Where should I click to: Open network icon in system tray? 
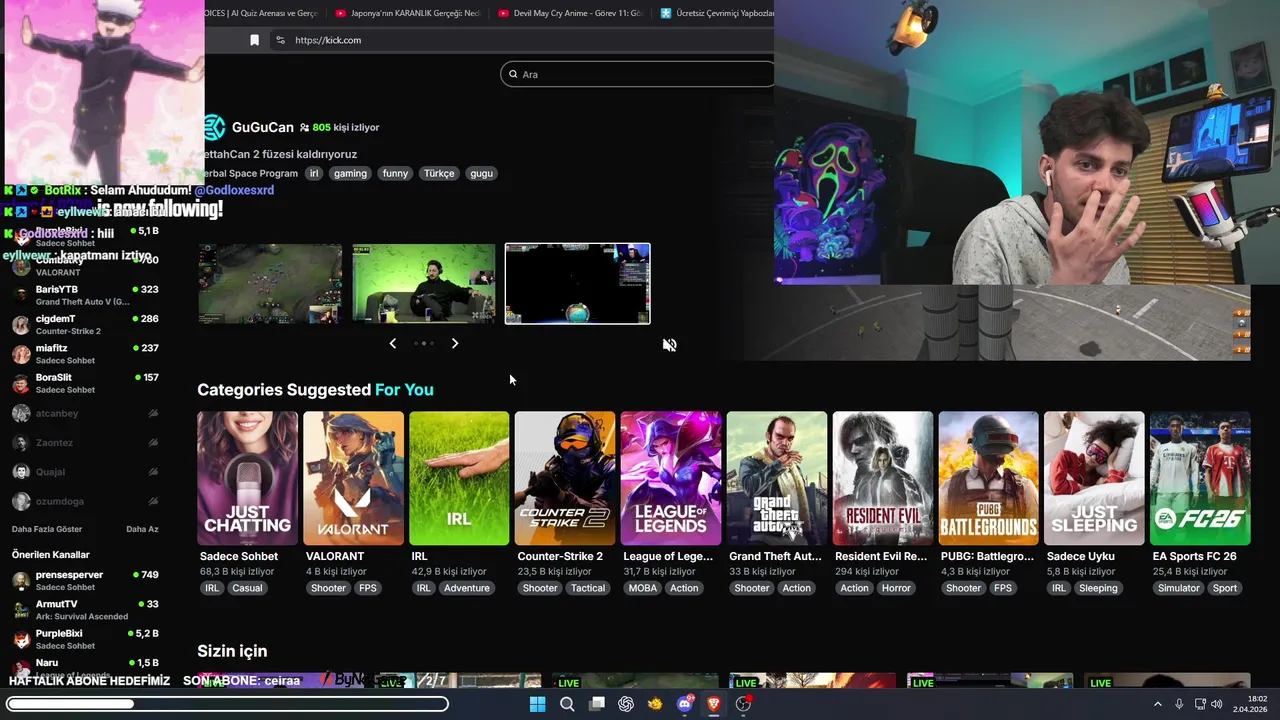point(1200,704)
